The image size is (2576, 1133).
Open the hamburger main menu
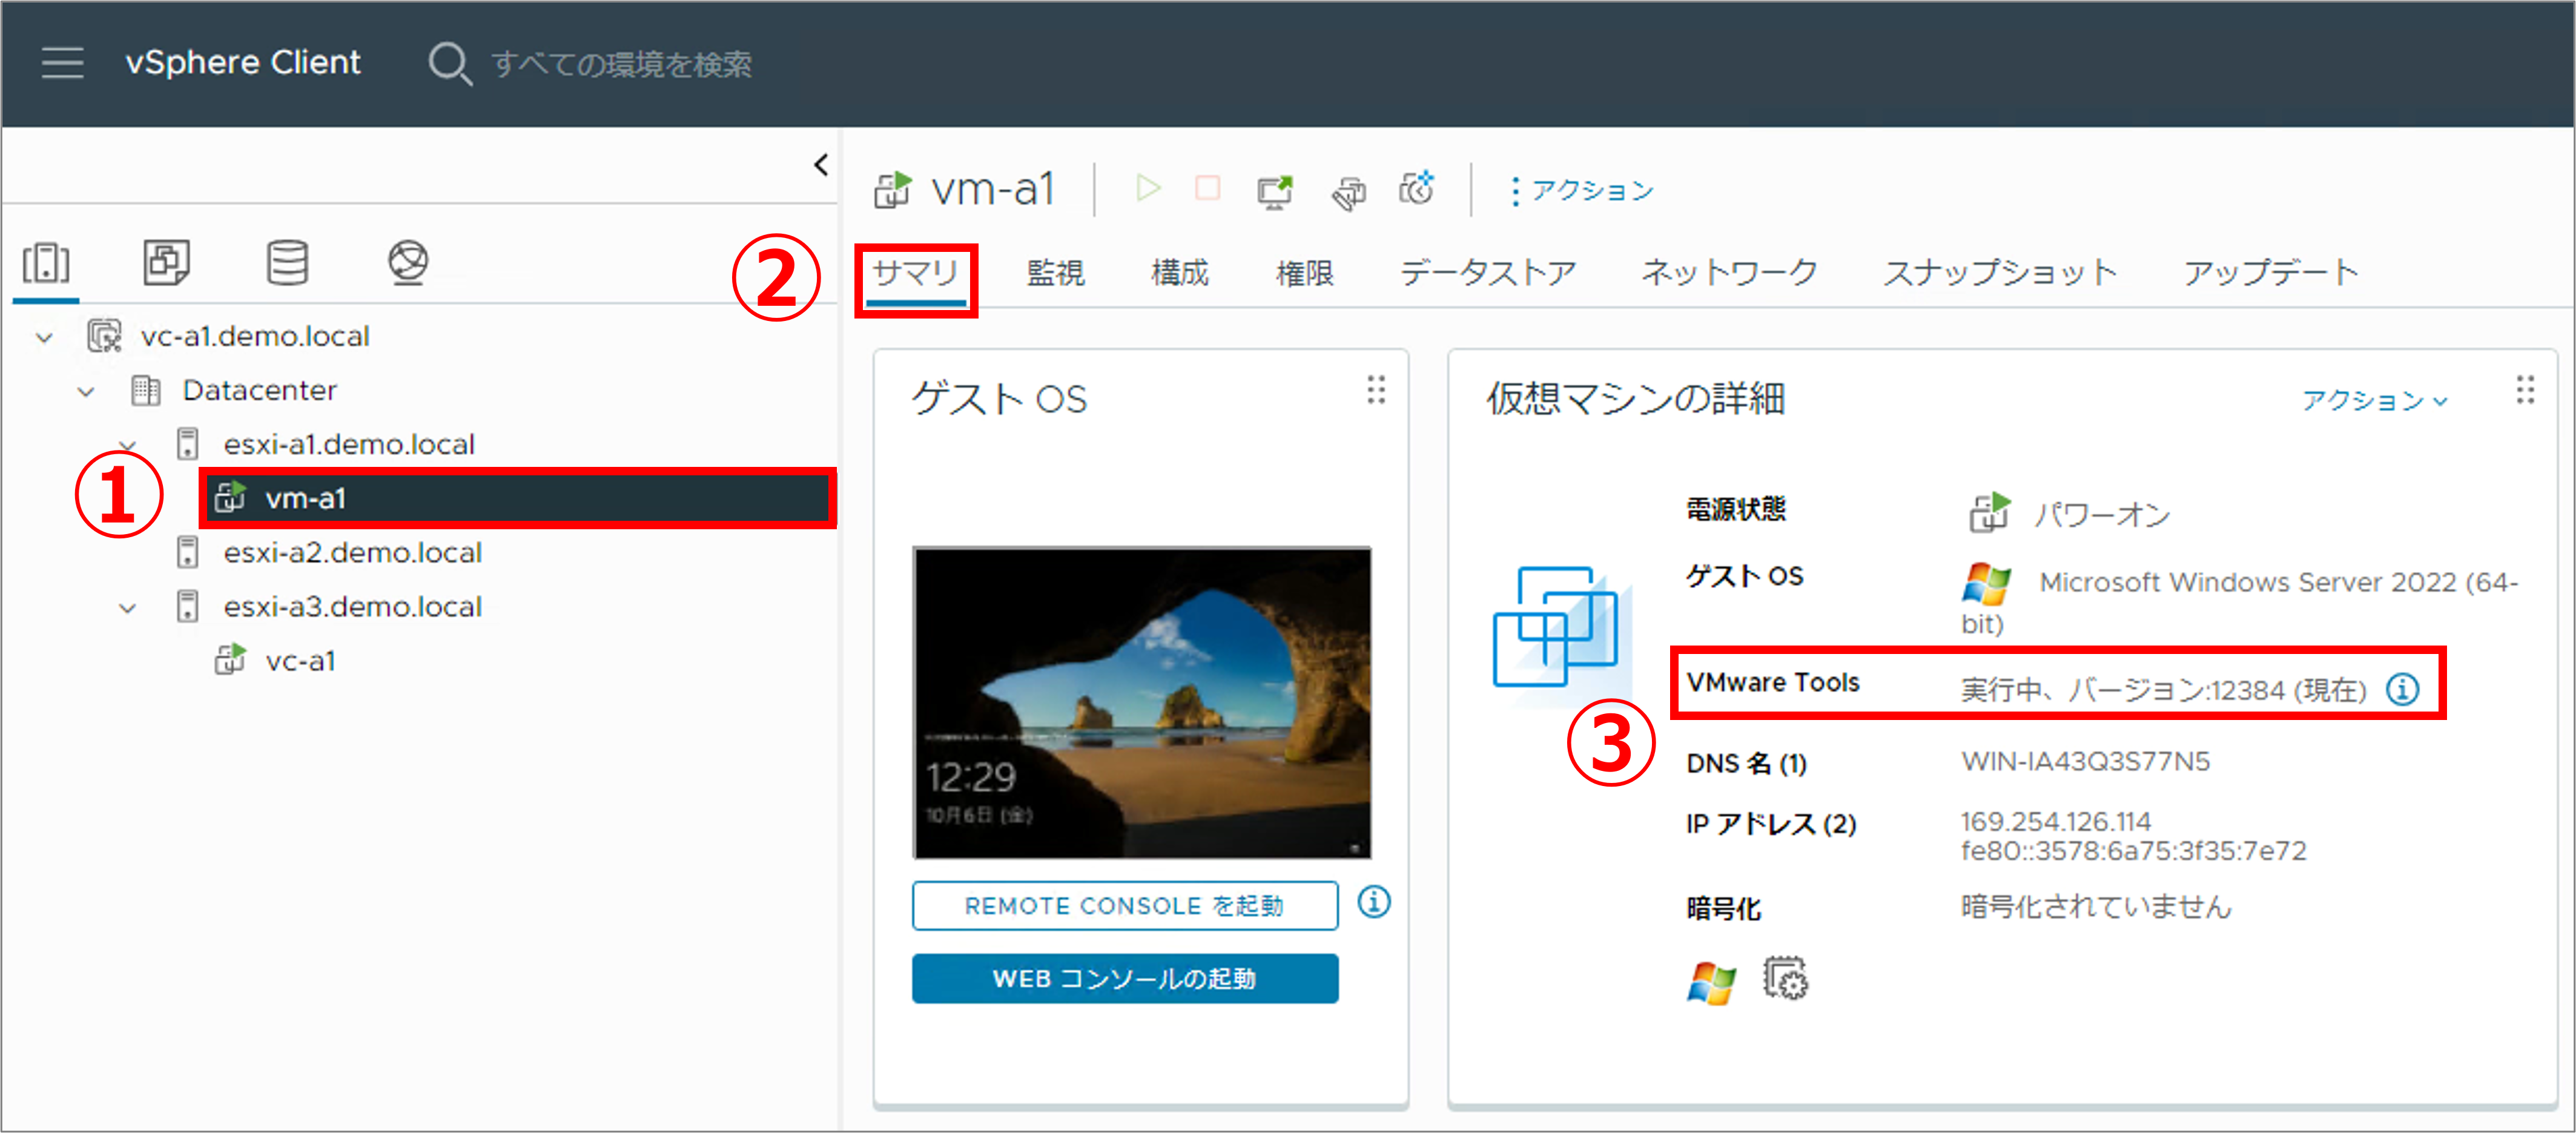[62, 62]
